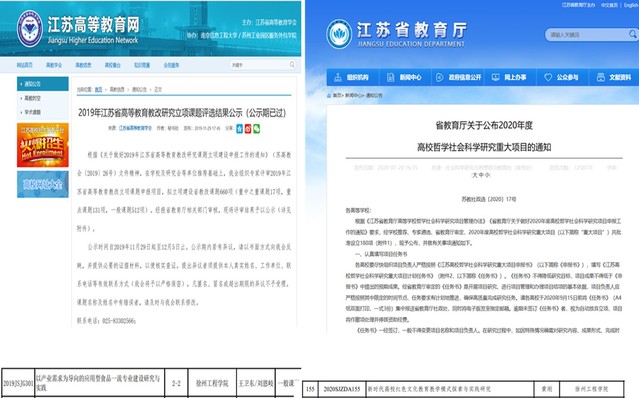Click the blue 高校网站大全 banner
Screen dimensions: 639x398
coord(42,184)
